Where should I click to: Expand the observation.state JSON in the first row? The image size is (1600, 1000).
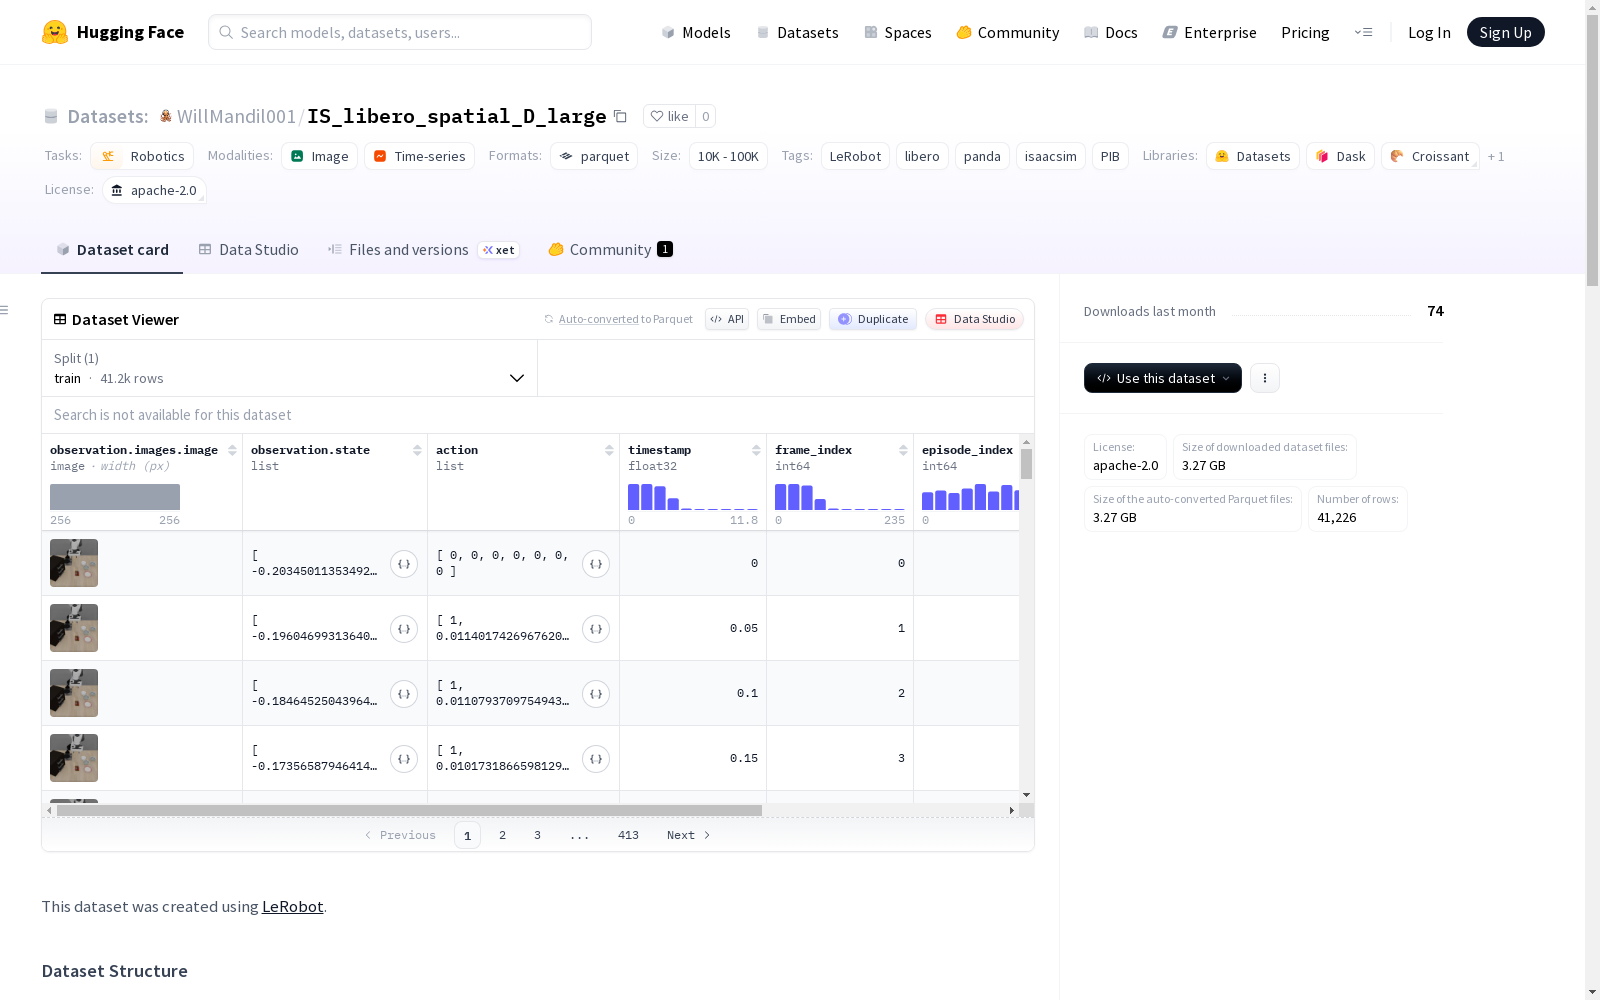coord(404,564)
